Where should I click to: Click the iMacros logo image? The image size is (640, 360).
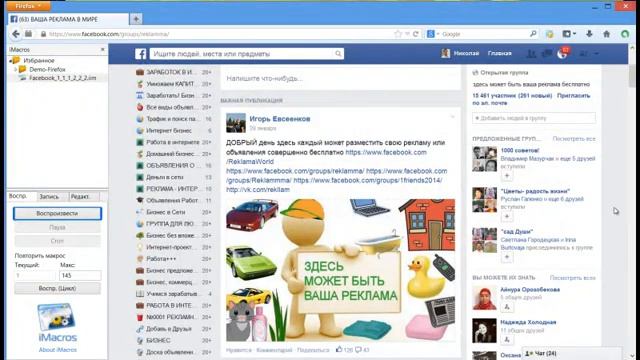[x=56, y=317]
